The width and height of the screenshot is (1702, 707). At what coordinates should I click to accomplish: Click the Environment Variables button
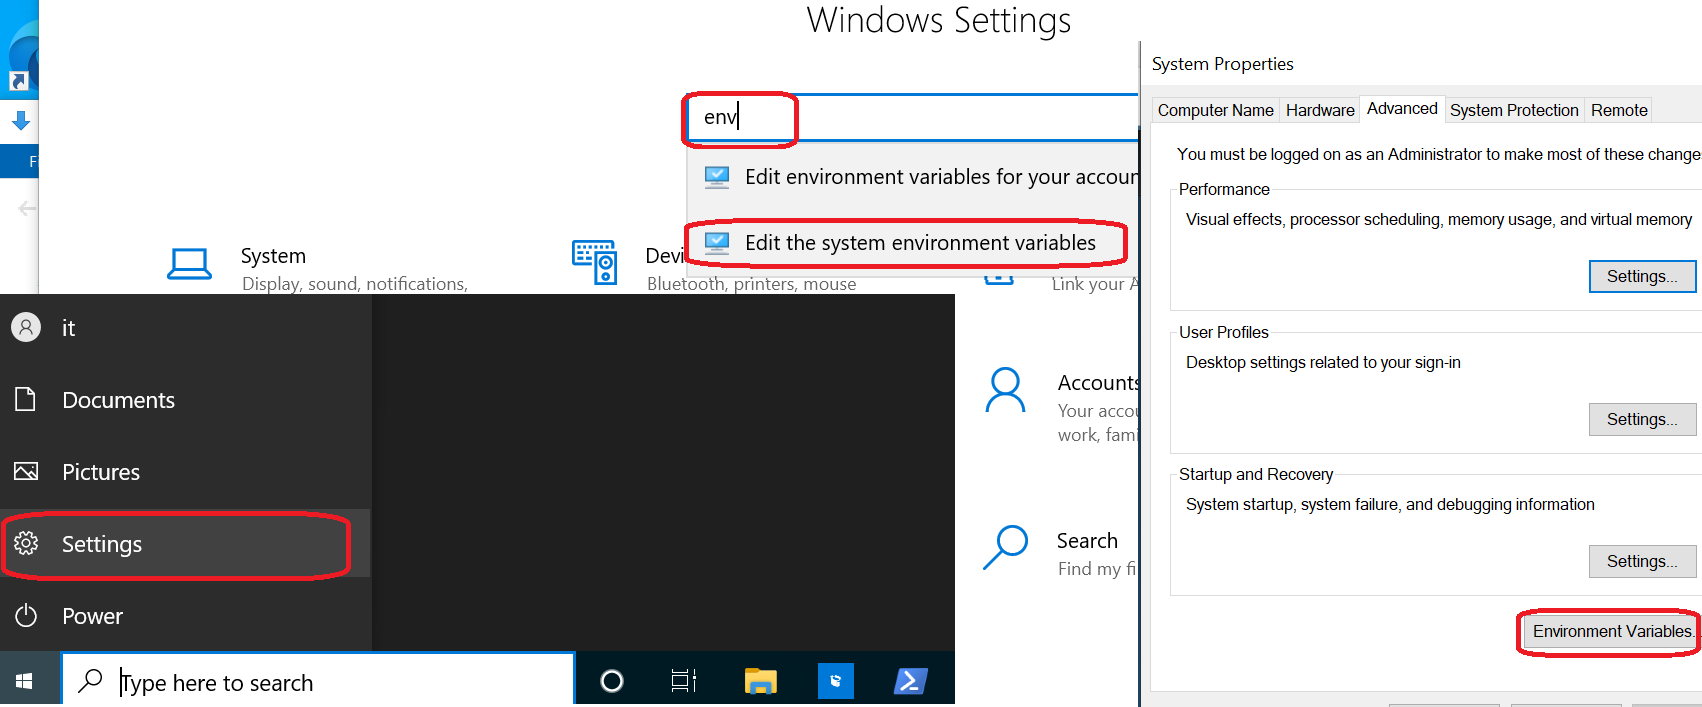tap(1612, 631)
